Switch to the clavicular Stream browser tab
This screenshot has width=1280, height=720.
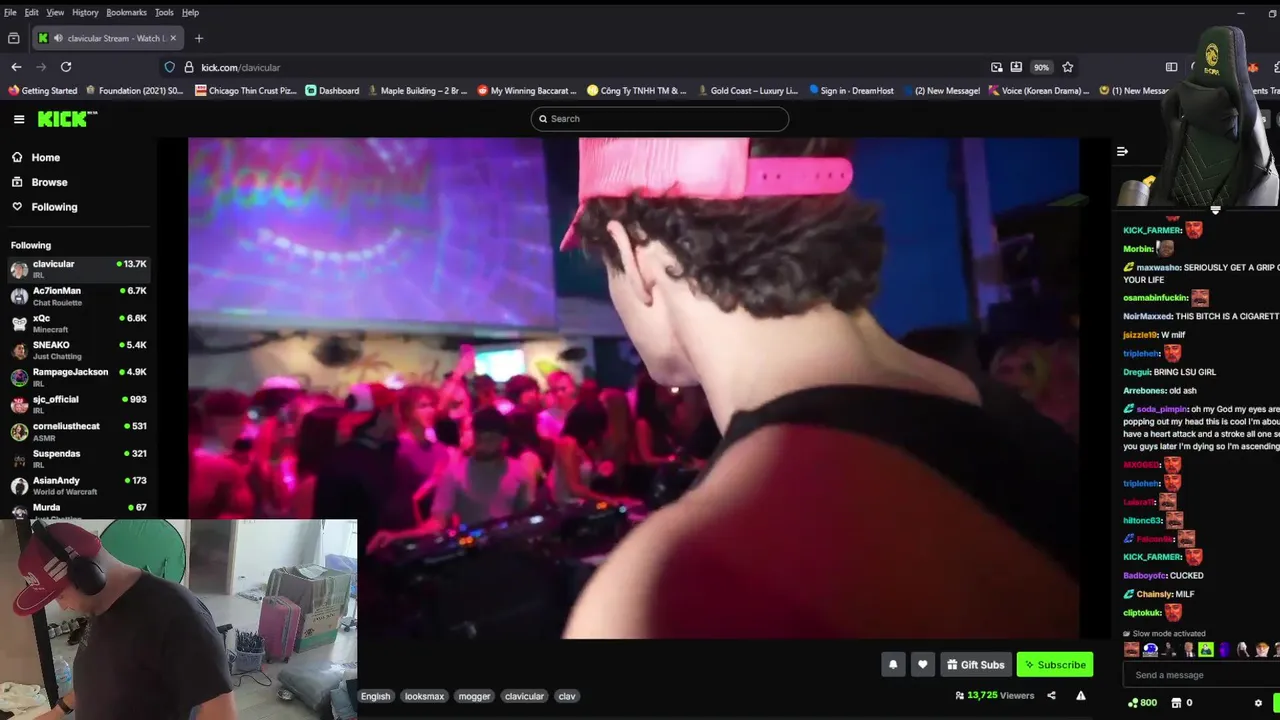coord(108,38)
